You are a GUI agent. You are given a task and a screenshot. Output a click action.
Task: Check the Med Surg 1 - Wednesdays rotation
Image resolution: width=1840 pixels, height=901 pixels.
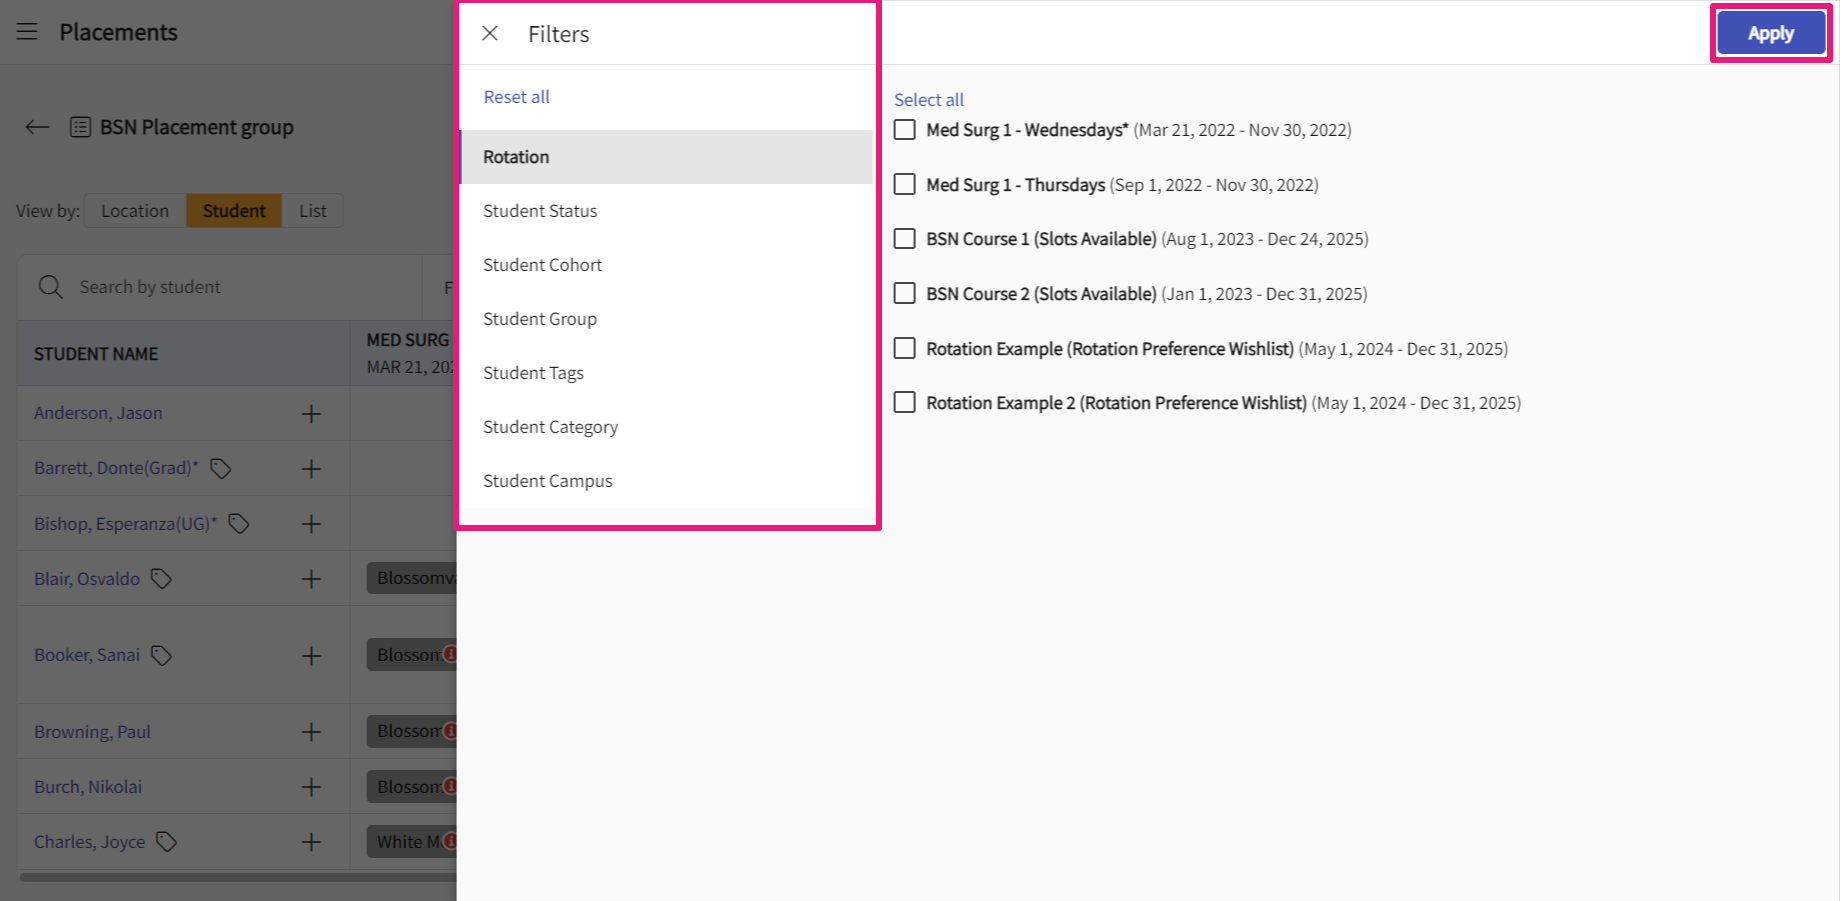coord(905,130)
